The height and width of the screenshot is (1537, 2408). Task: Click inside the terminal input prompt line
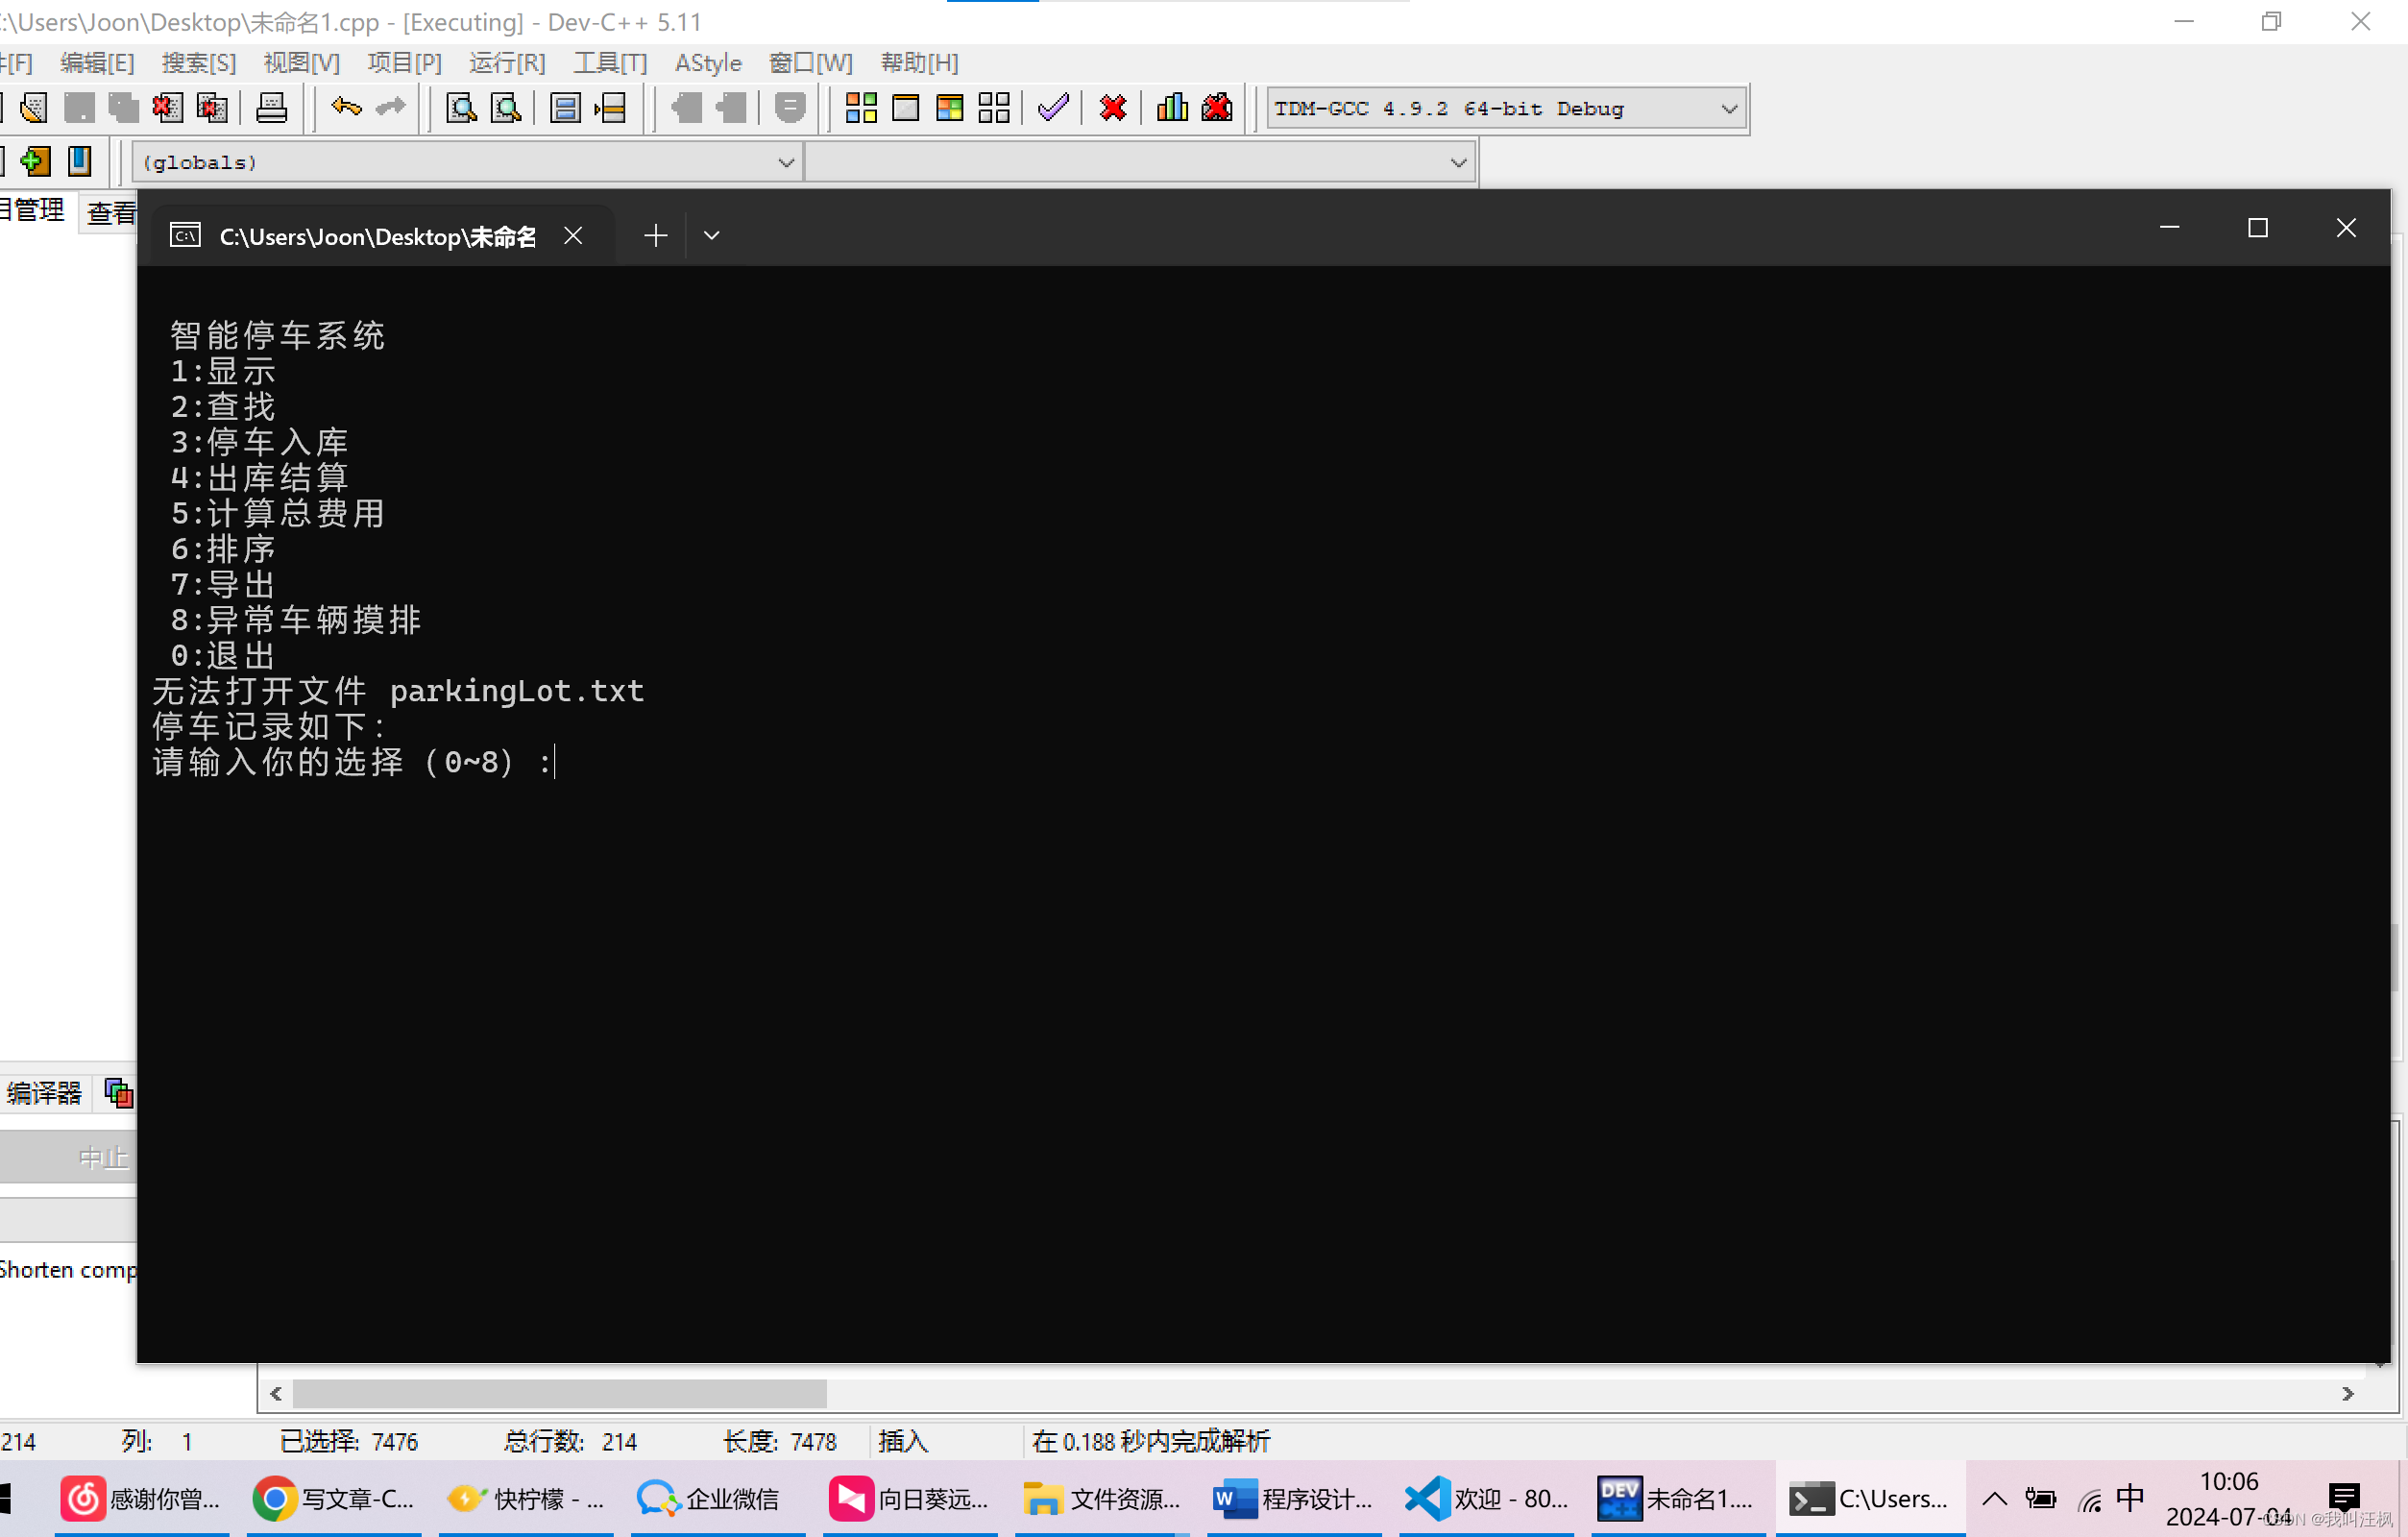(353, 762)
